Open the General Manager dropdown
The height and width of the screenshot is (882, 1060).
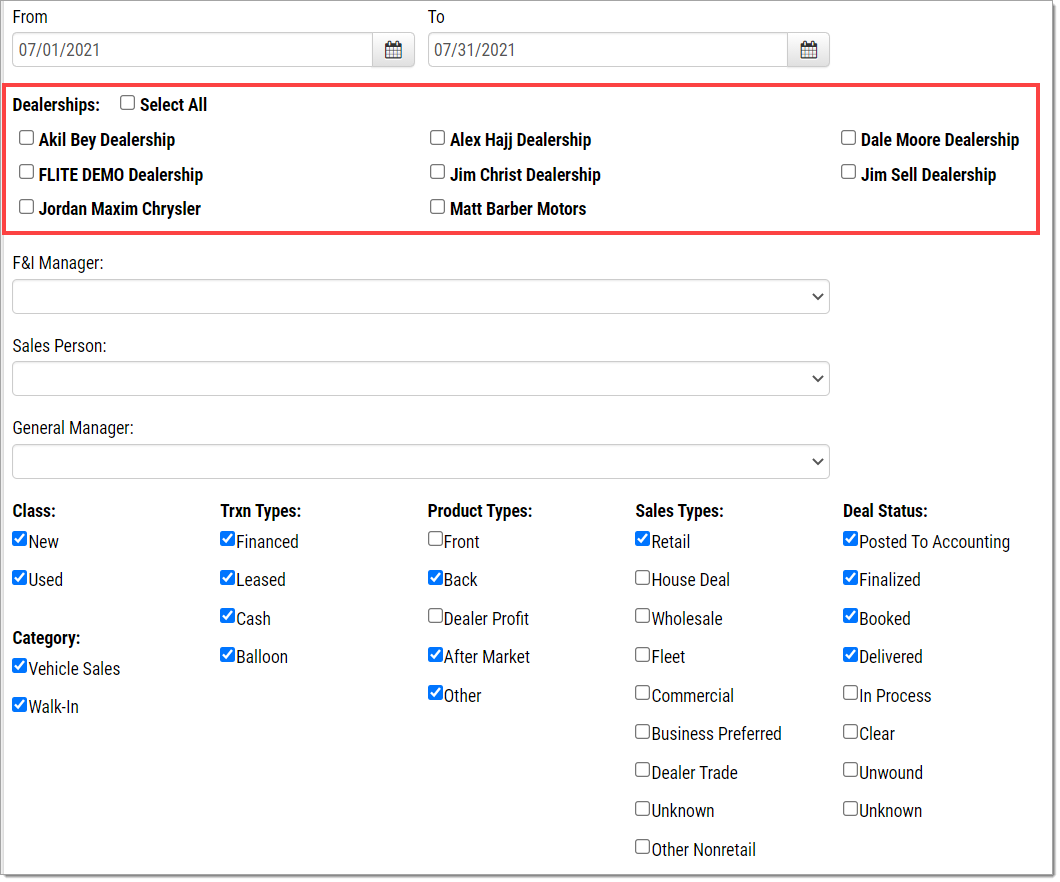point(420,462)
